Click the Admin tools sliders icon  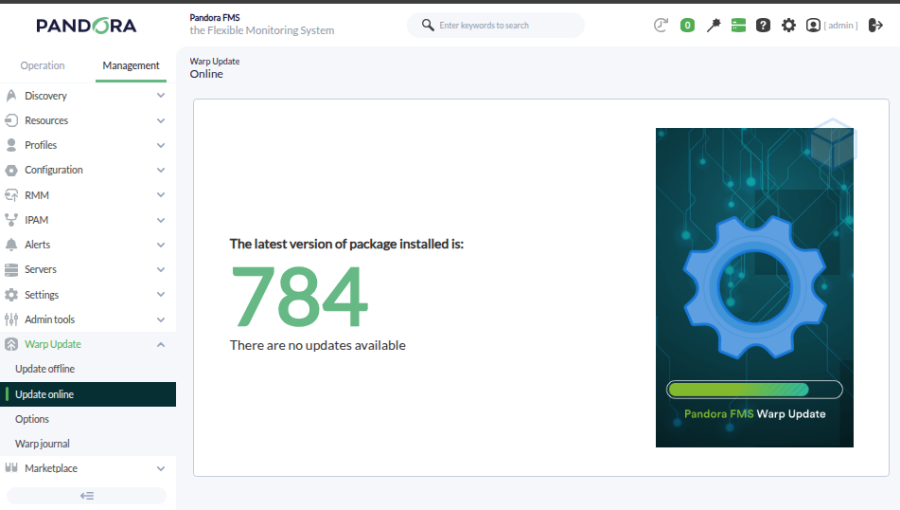click(x=11, y=319)
